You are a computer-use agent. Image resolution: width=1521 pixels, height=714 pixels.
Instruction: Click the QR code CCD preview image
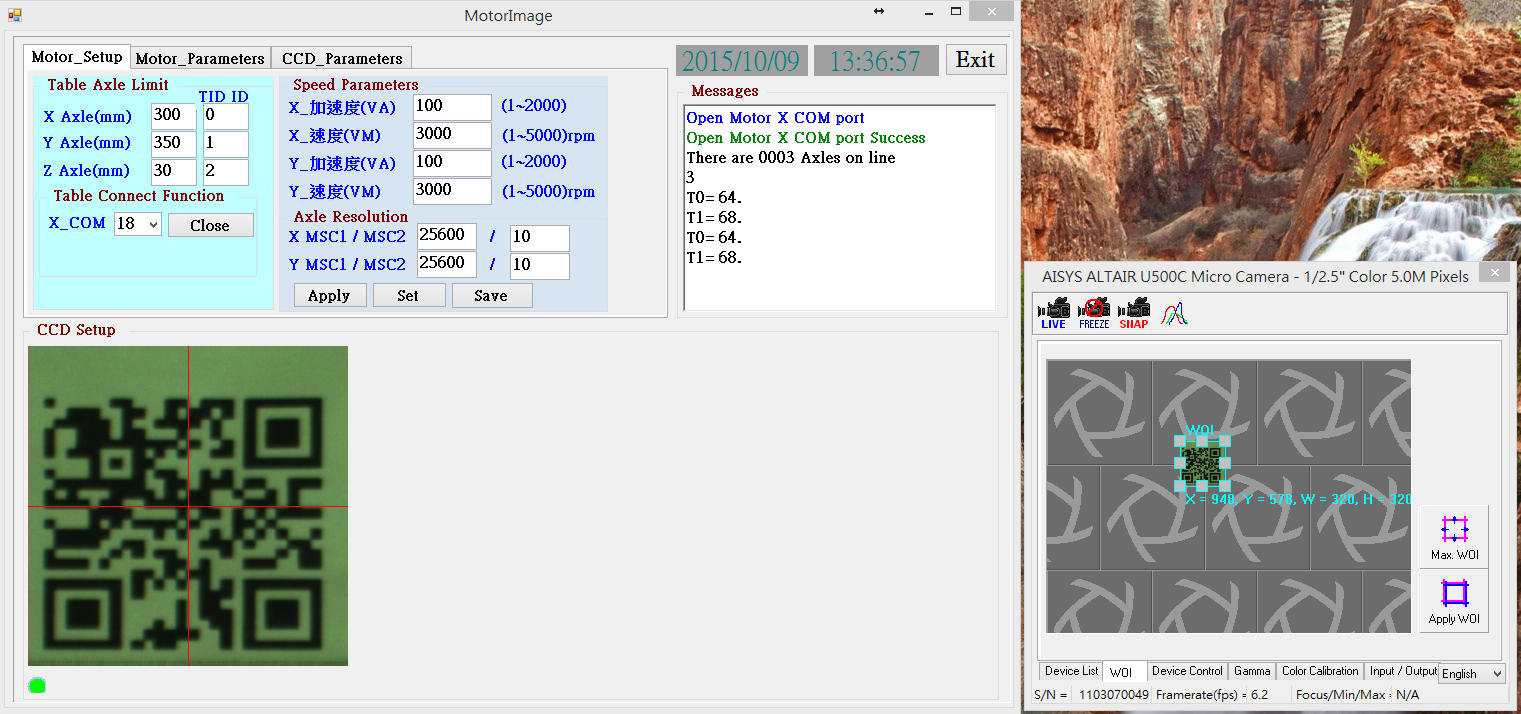tap(188, 506)
